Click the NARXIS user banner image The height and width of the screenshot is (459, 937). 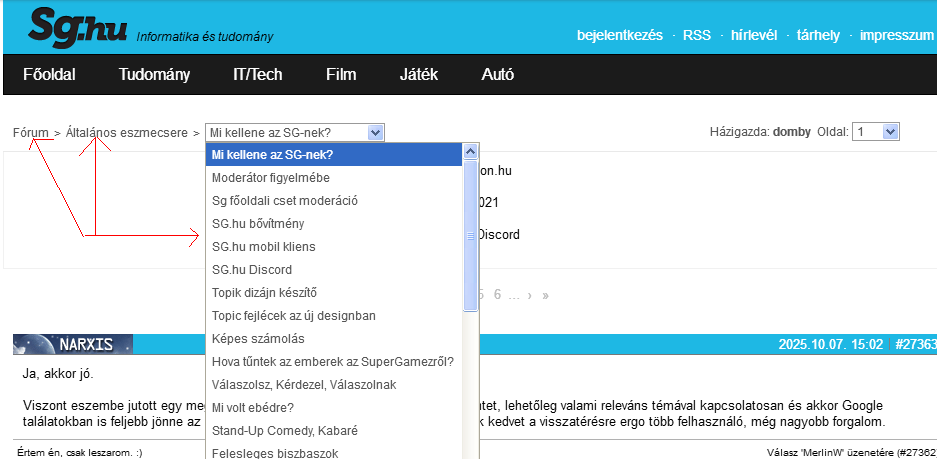coord(73,344)
